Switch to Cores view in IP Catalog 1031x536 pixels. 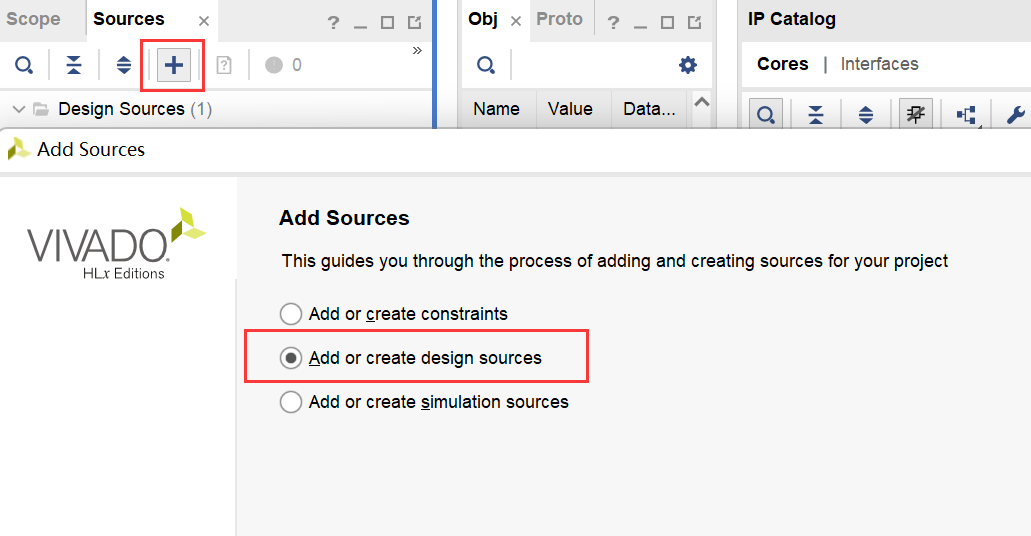(x=782, y=64)
